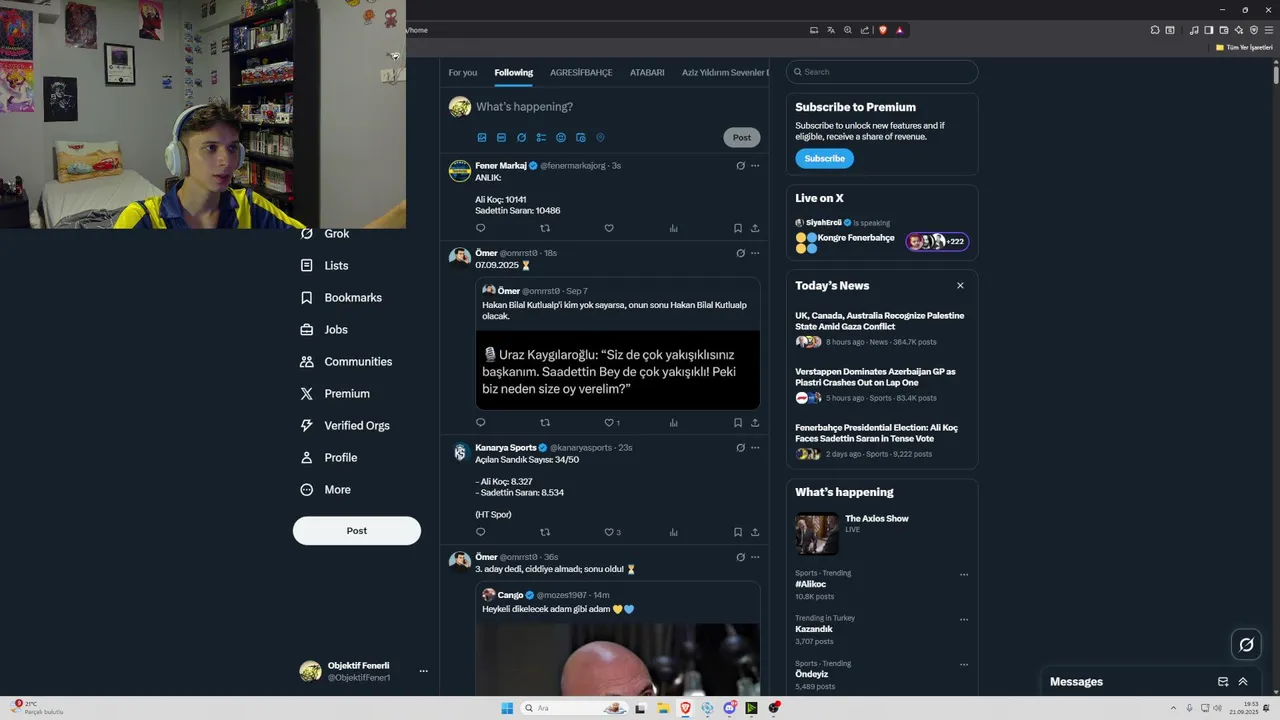The image size is (1280, 720).
Task: Add media to the new post
Action: click(x=482, y=138)
